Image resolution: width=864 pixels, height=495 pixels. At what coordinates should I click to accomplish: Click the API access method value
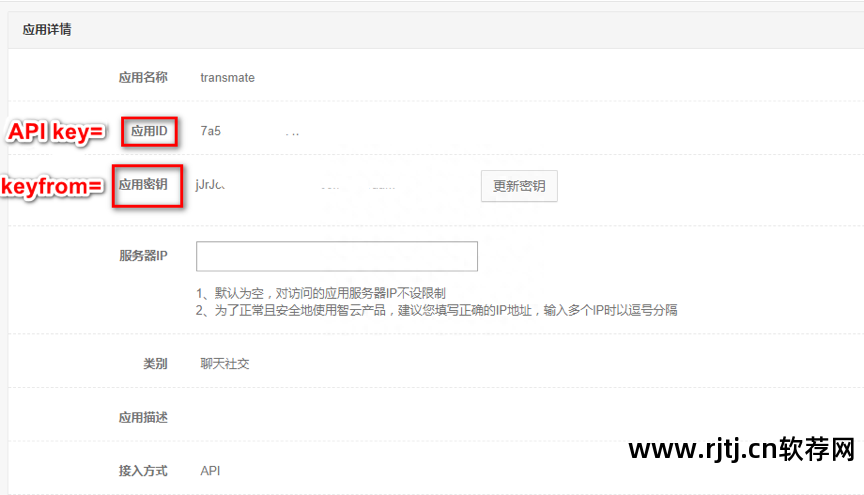pos(210,471)
